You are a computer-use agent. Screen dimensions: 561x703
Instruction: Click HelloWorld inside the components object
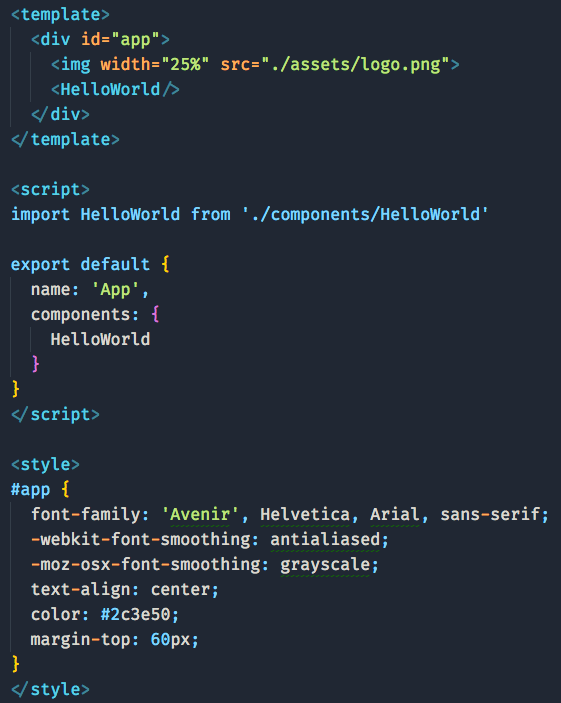point(100,339)
